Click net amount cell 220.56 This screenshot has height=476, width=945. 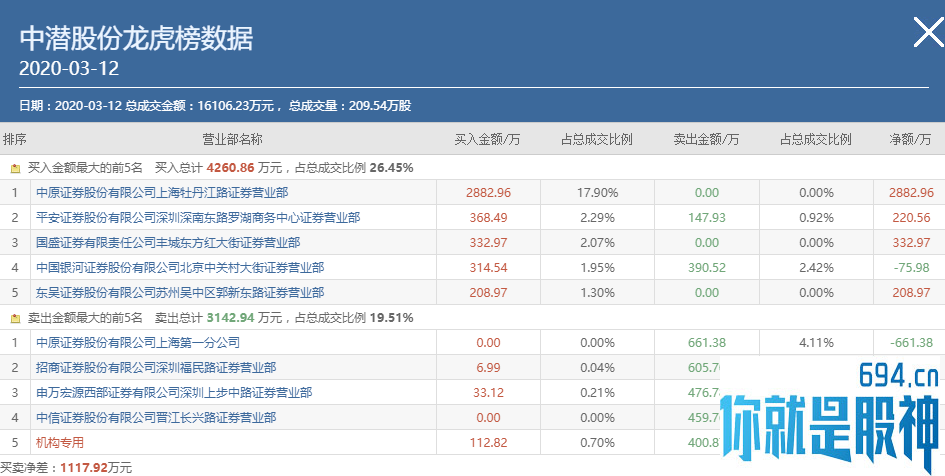(911, 218)
